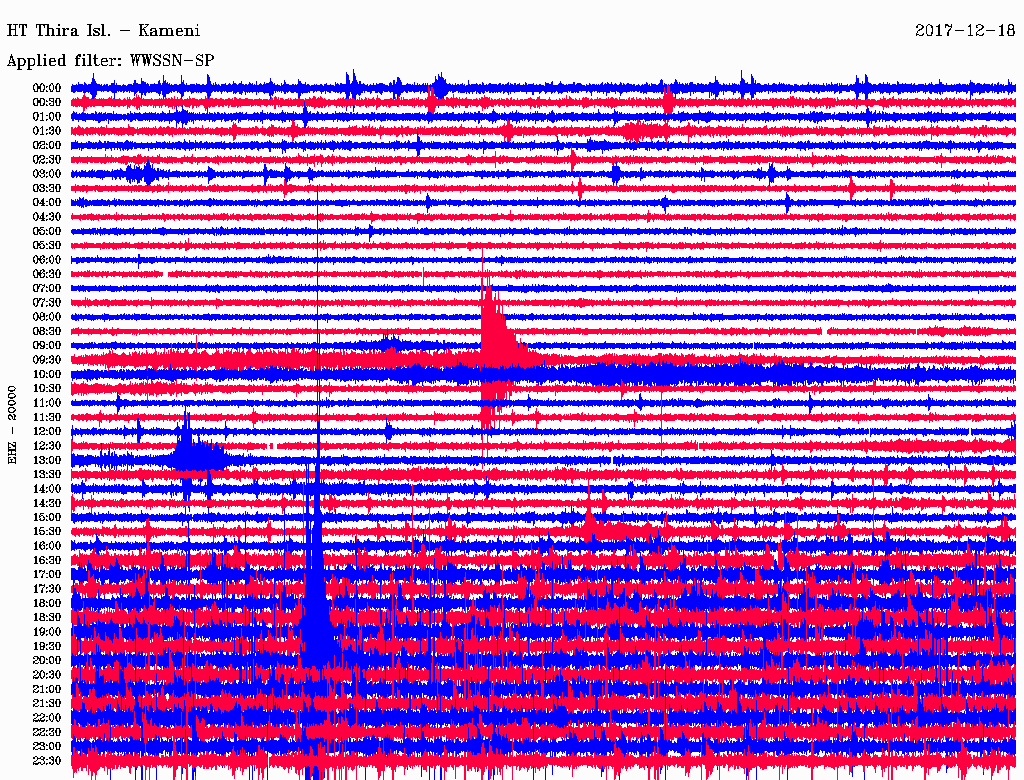This screenshot has width=1024, height=780.
Task: Select the '23:00' time label
Action: click(x=47, y=747)
